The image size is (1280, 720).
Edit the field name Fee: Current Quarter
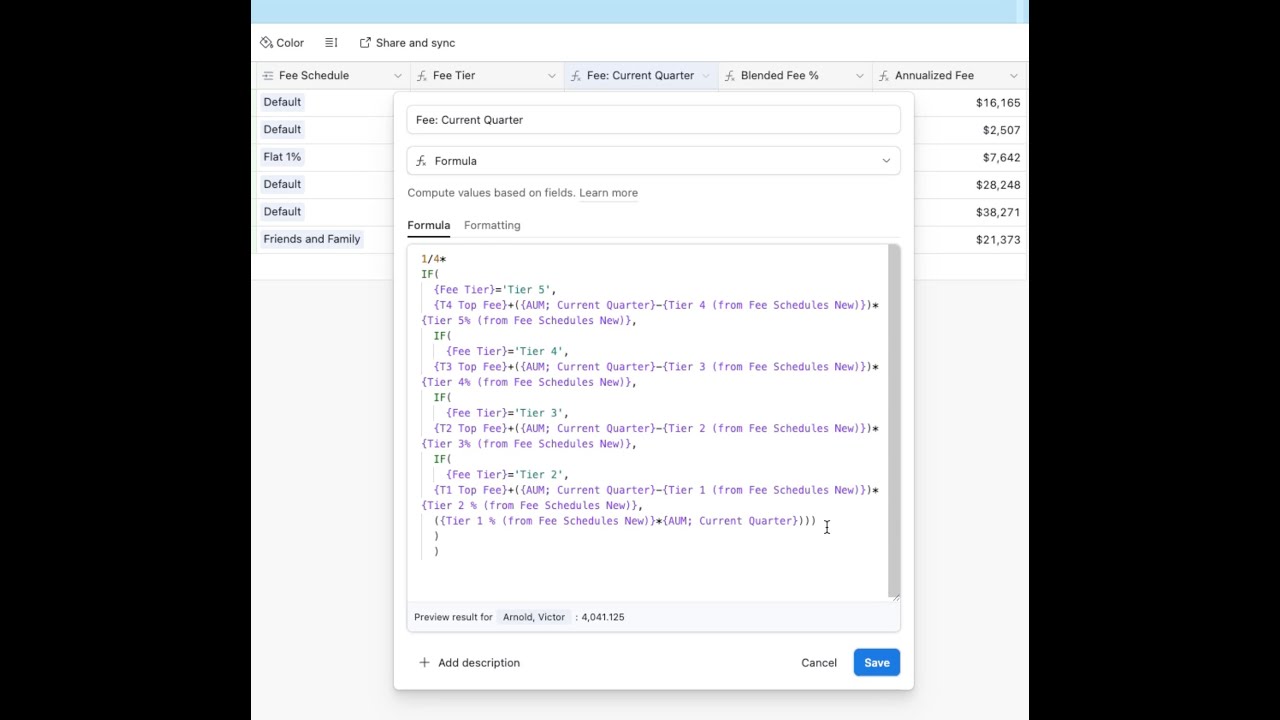(653, 120)
